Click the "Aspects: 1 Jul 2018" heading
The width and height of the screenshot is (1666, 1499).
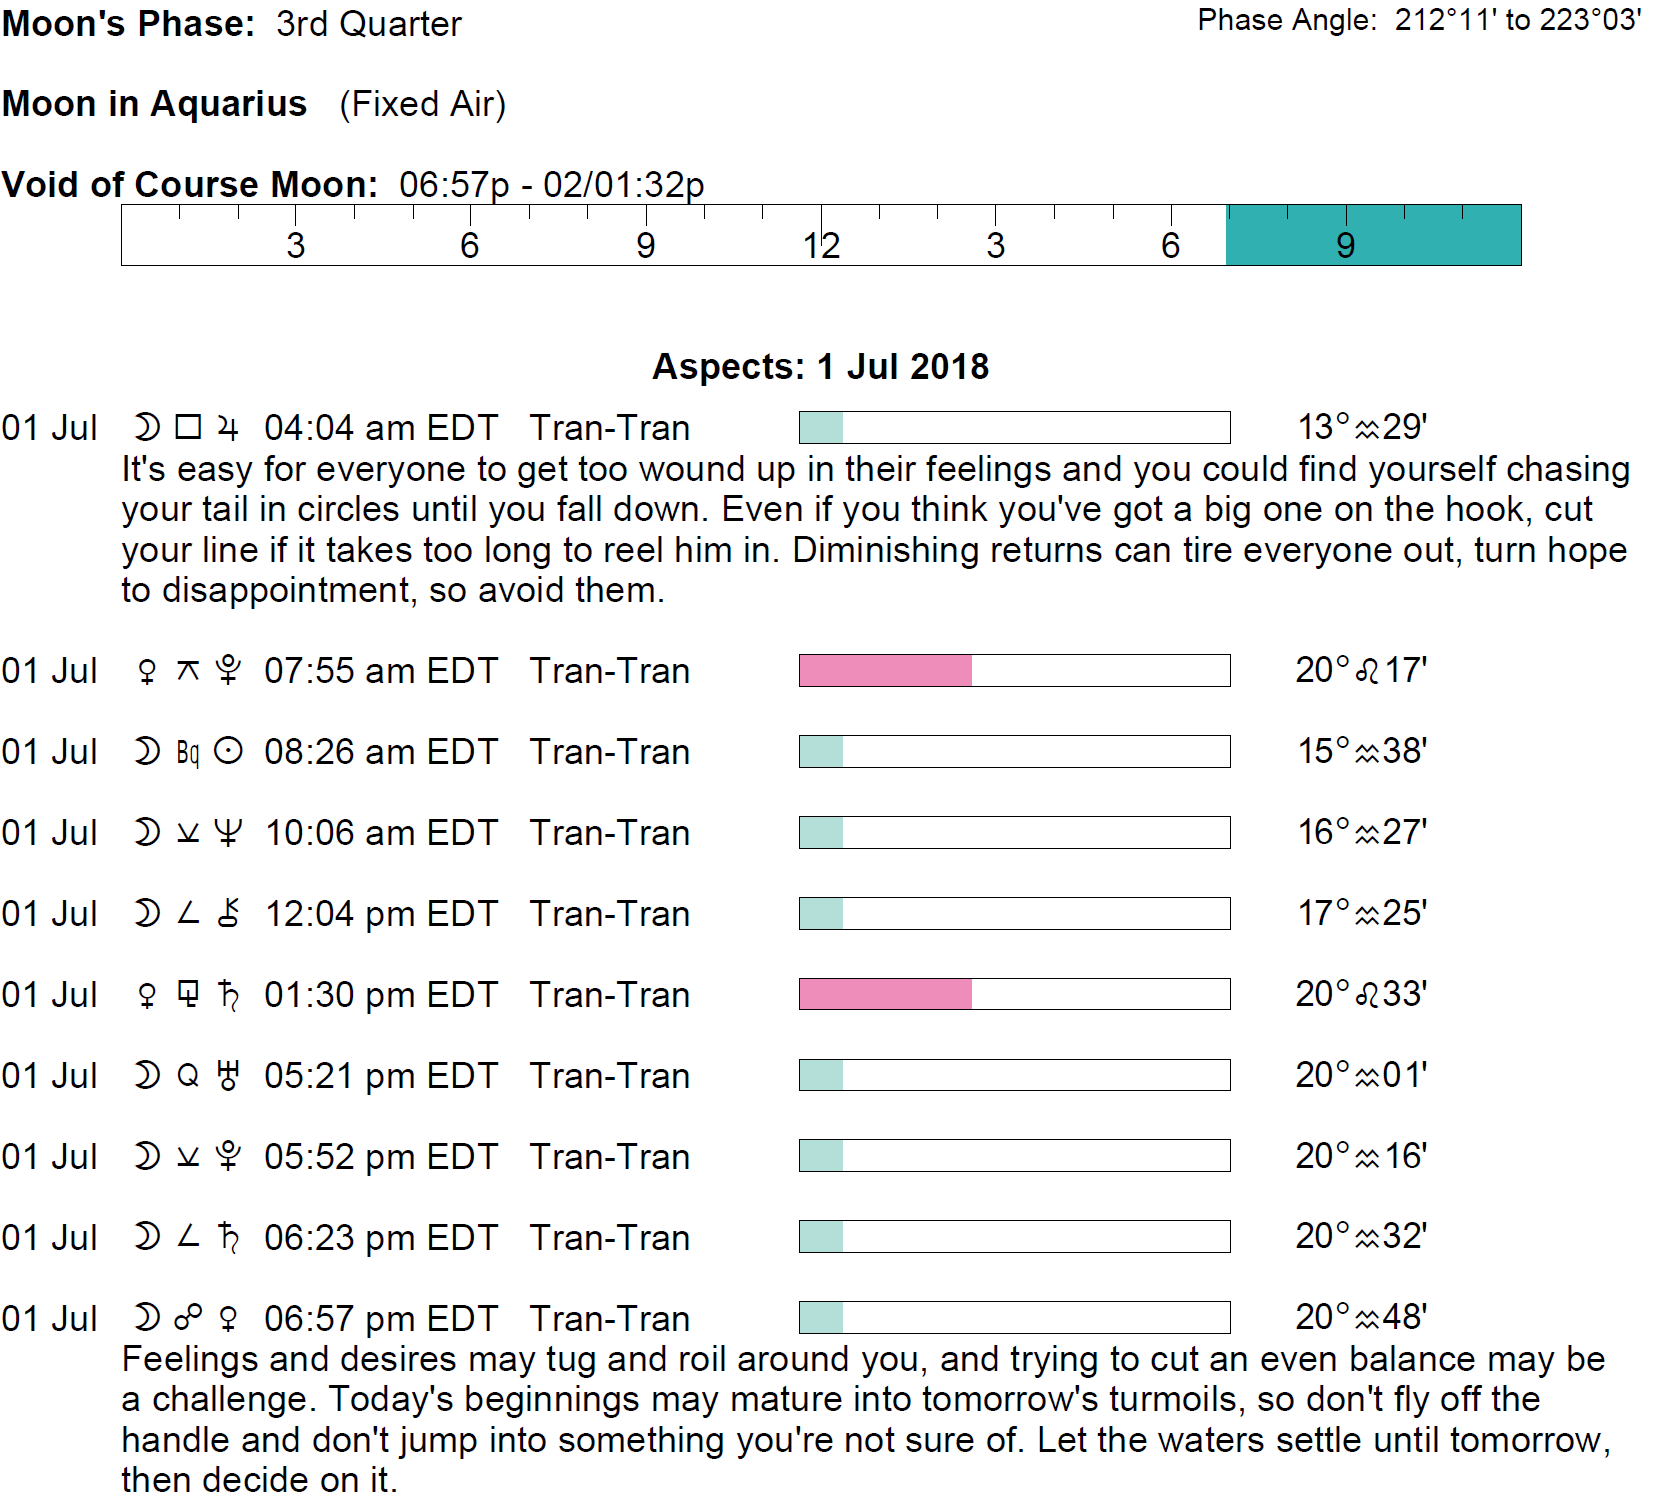(x=820, y=367)
